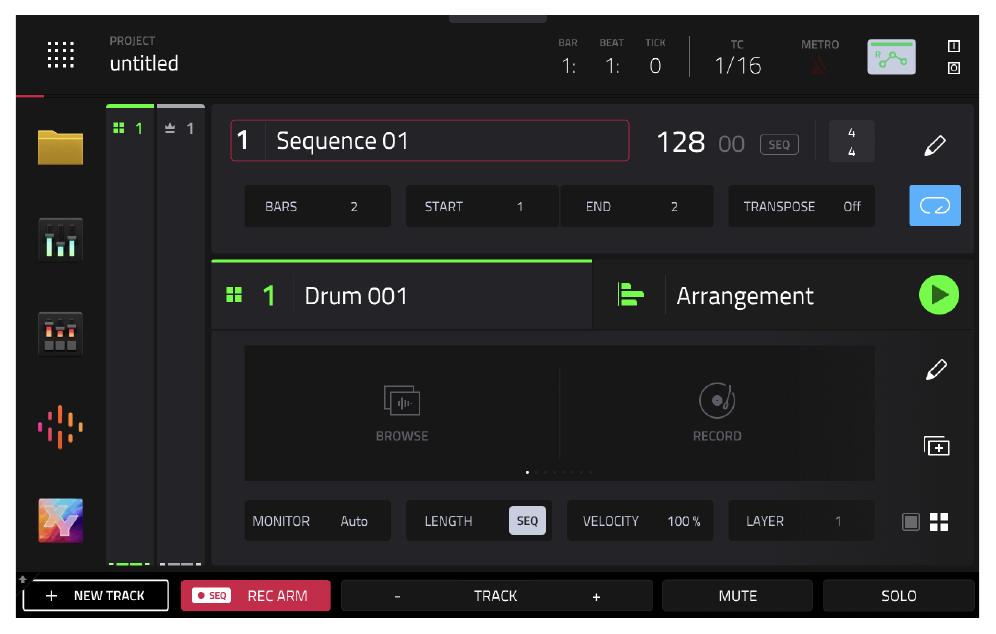Image resolution: width=996 pixels, height=634 pixels.
Task: Click the sequence pencil edit icon
Action: point(935,145)
